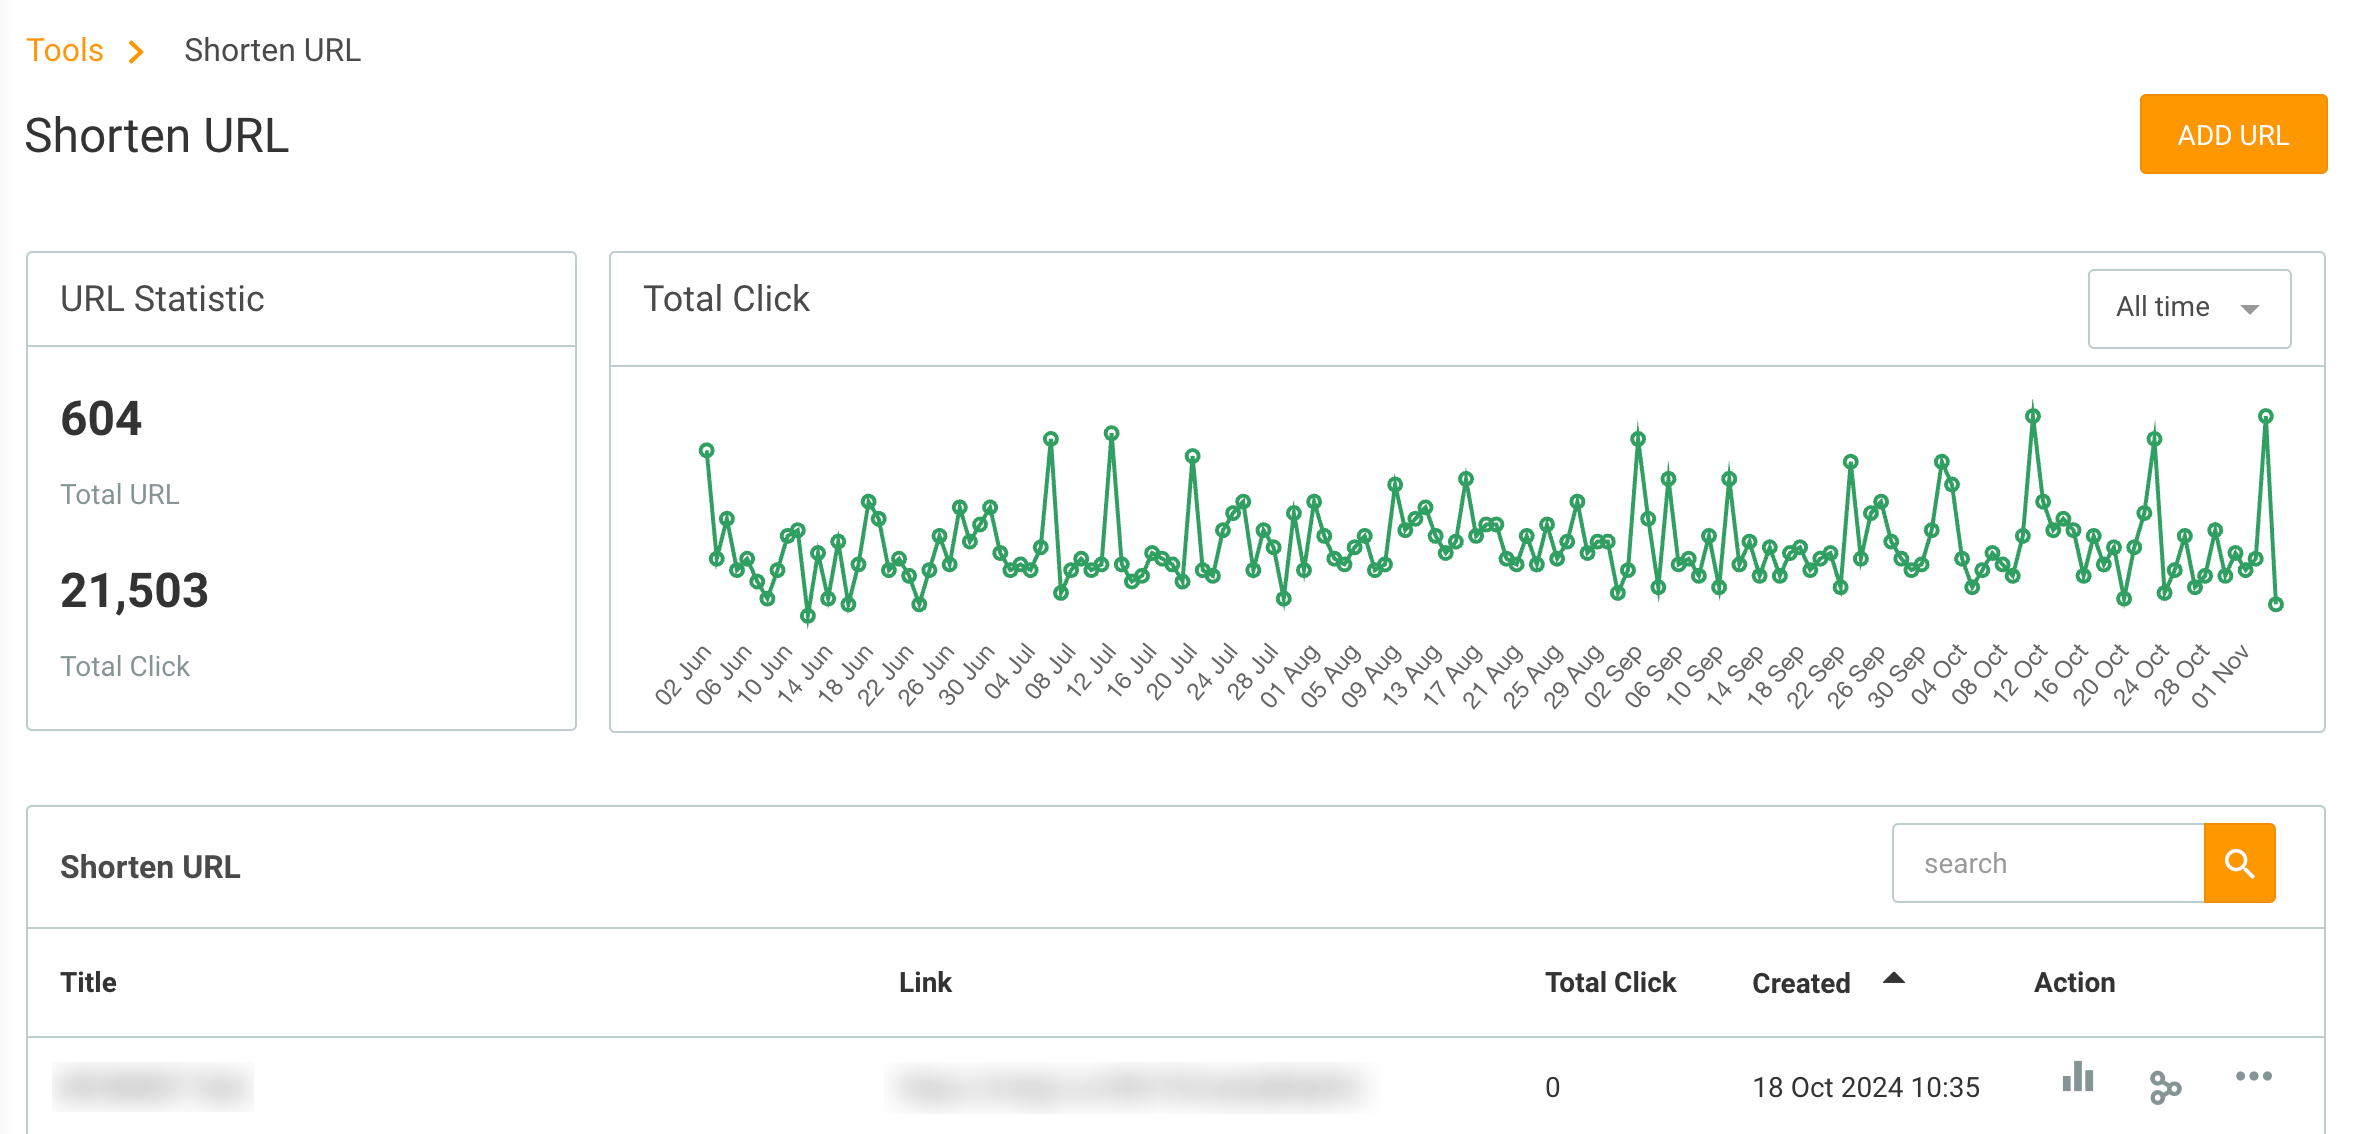Sort table by Title column

pyautogui.click(x=88, y=982)
